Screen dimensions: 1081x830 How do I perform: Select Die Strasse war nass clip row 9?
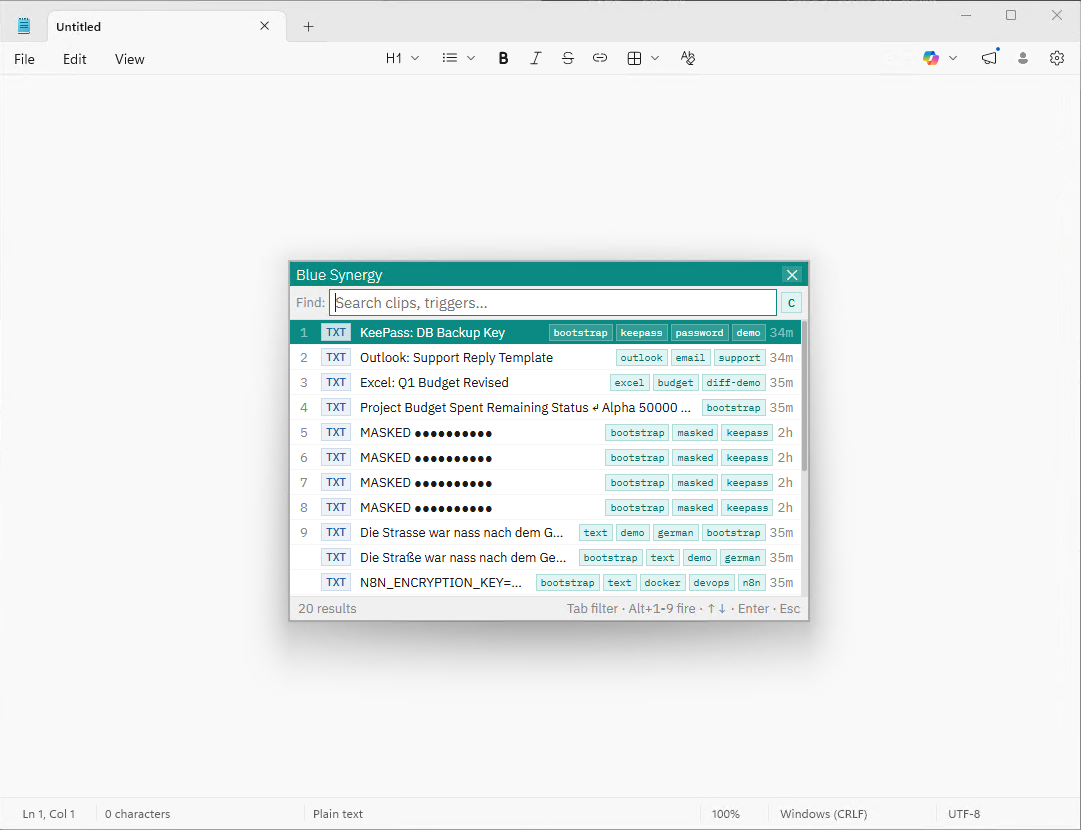(545, 533)
